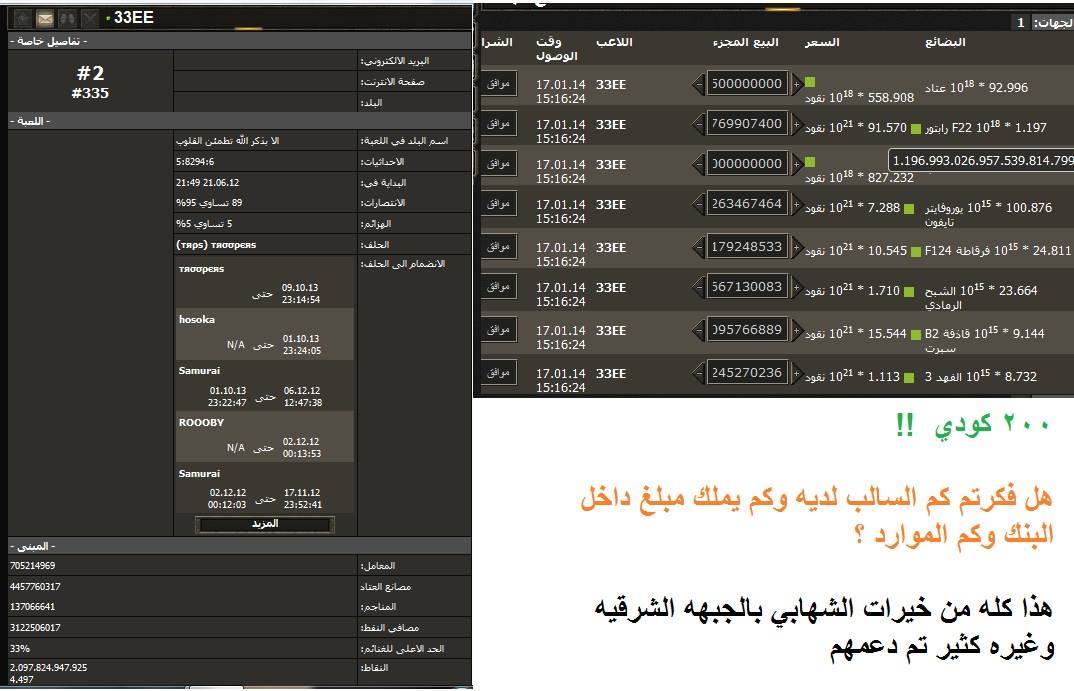
Task: Click the first dimmed icon left of envelope
Action: pyautogui.click(x=22, y=18)
